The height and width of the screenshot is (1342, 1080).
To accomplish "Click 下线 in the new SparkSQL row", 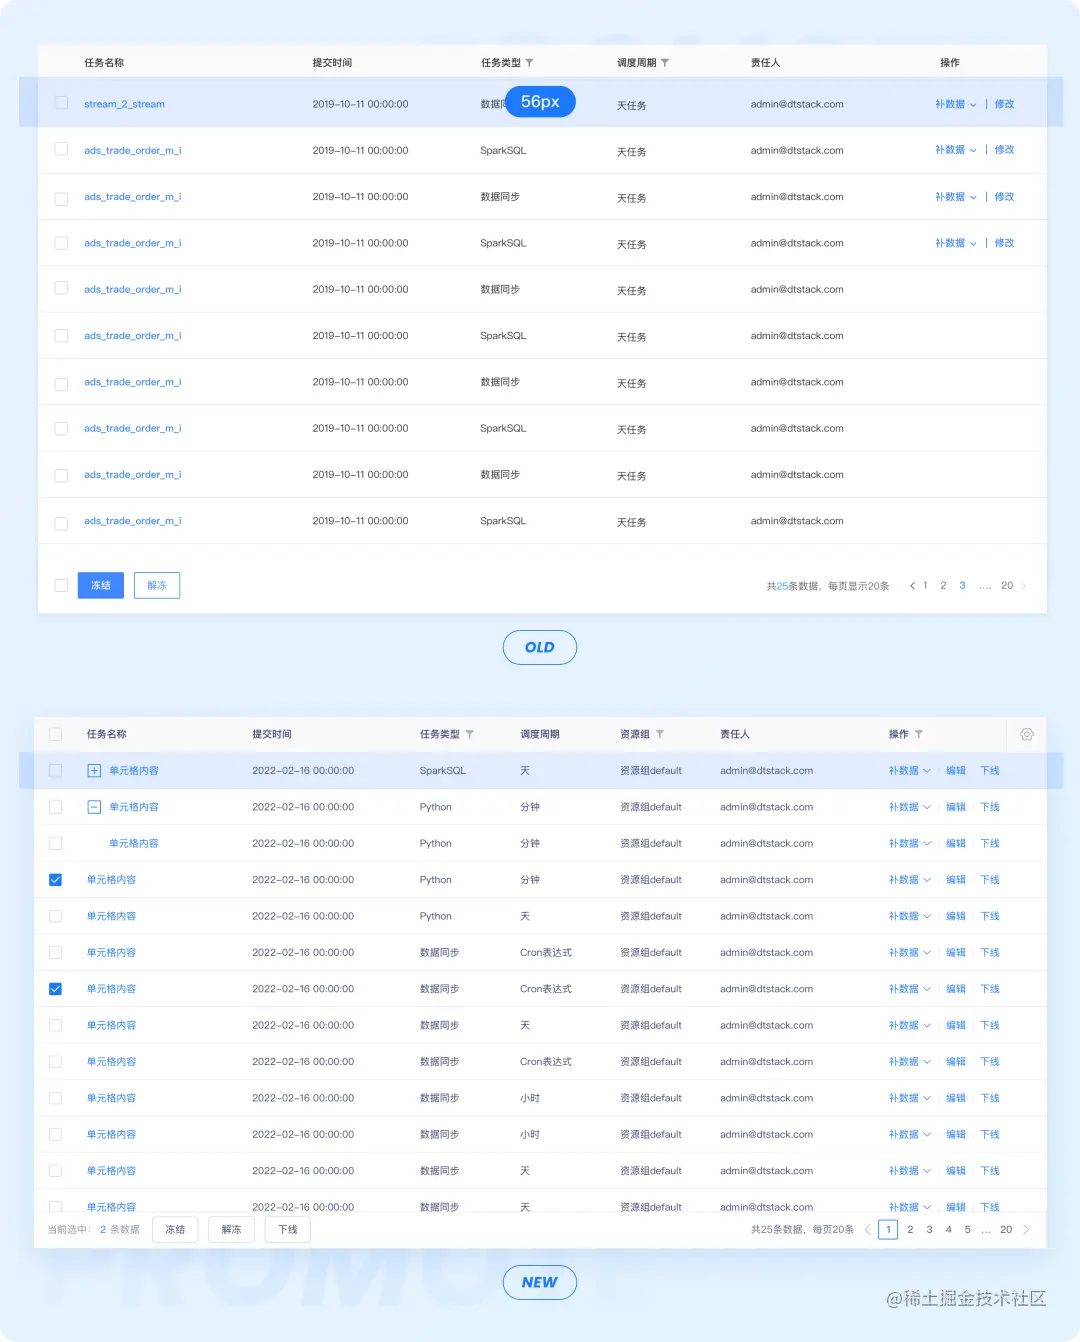I will (990, 771).
